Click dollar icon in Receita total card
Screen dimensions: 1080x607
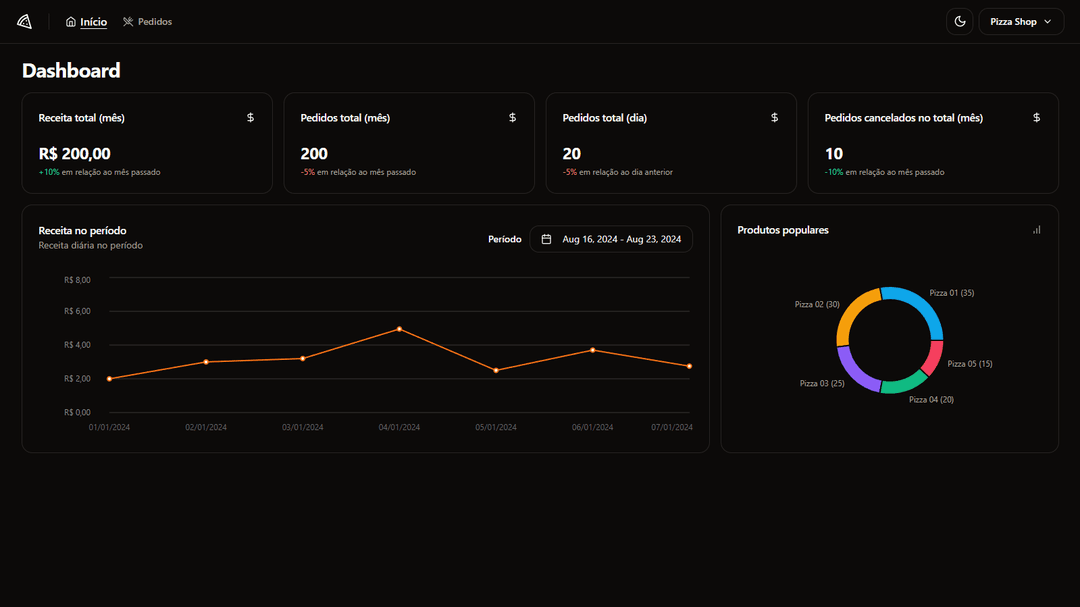tap(250, 118)
